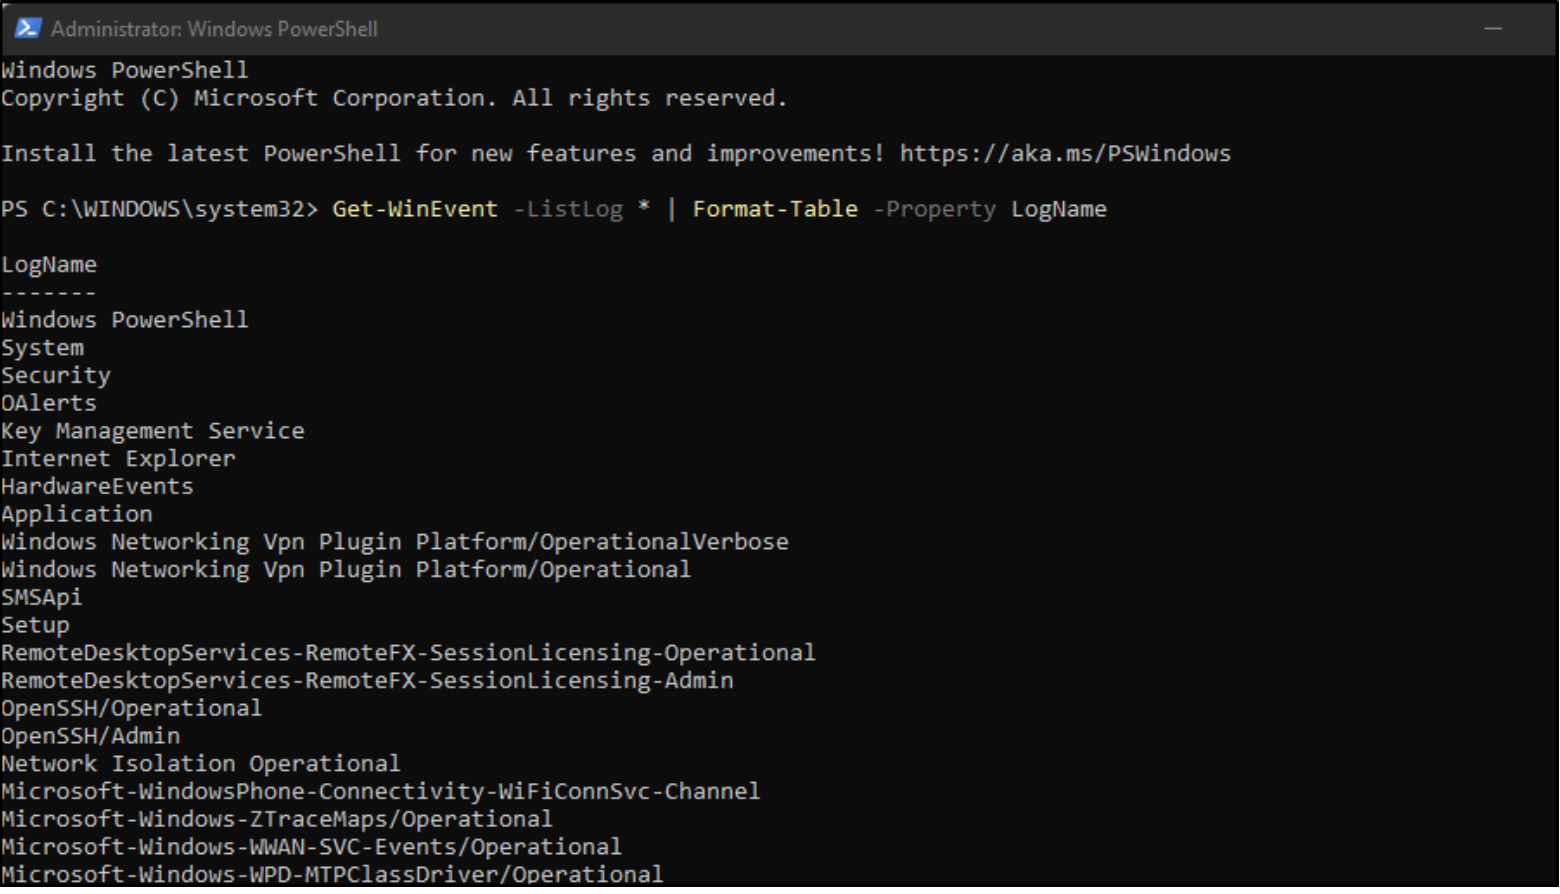Click the -Property parameter text
Viewport: 1560px width, 894px height.
[935, 209]
